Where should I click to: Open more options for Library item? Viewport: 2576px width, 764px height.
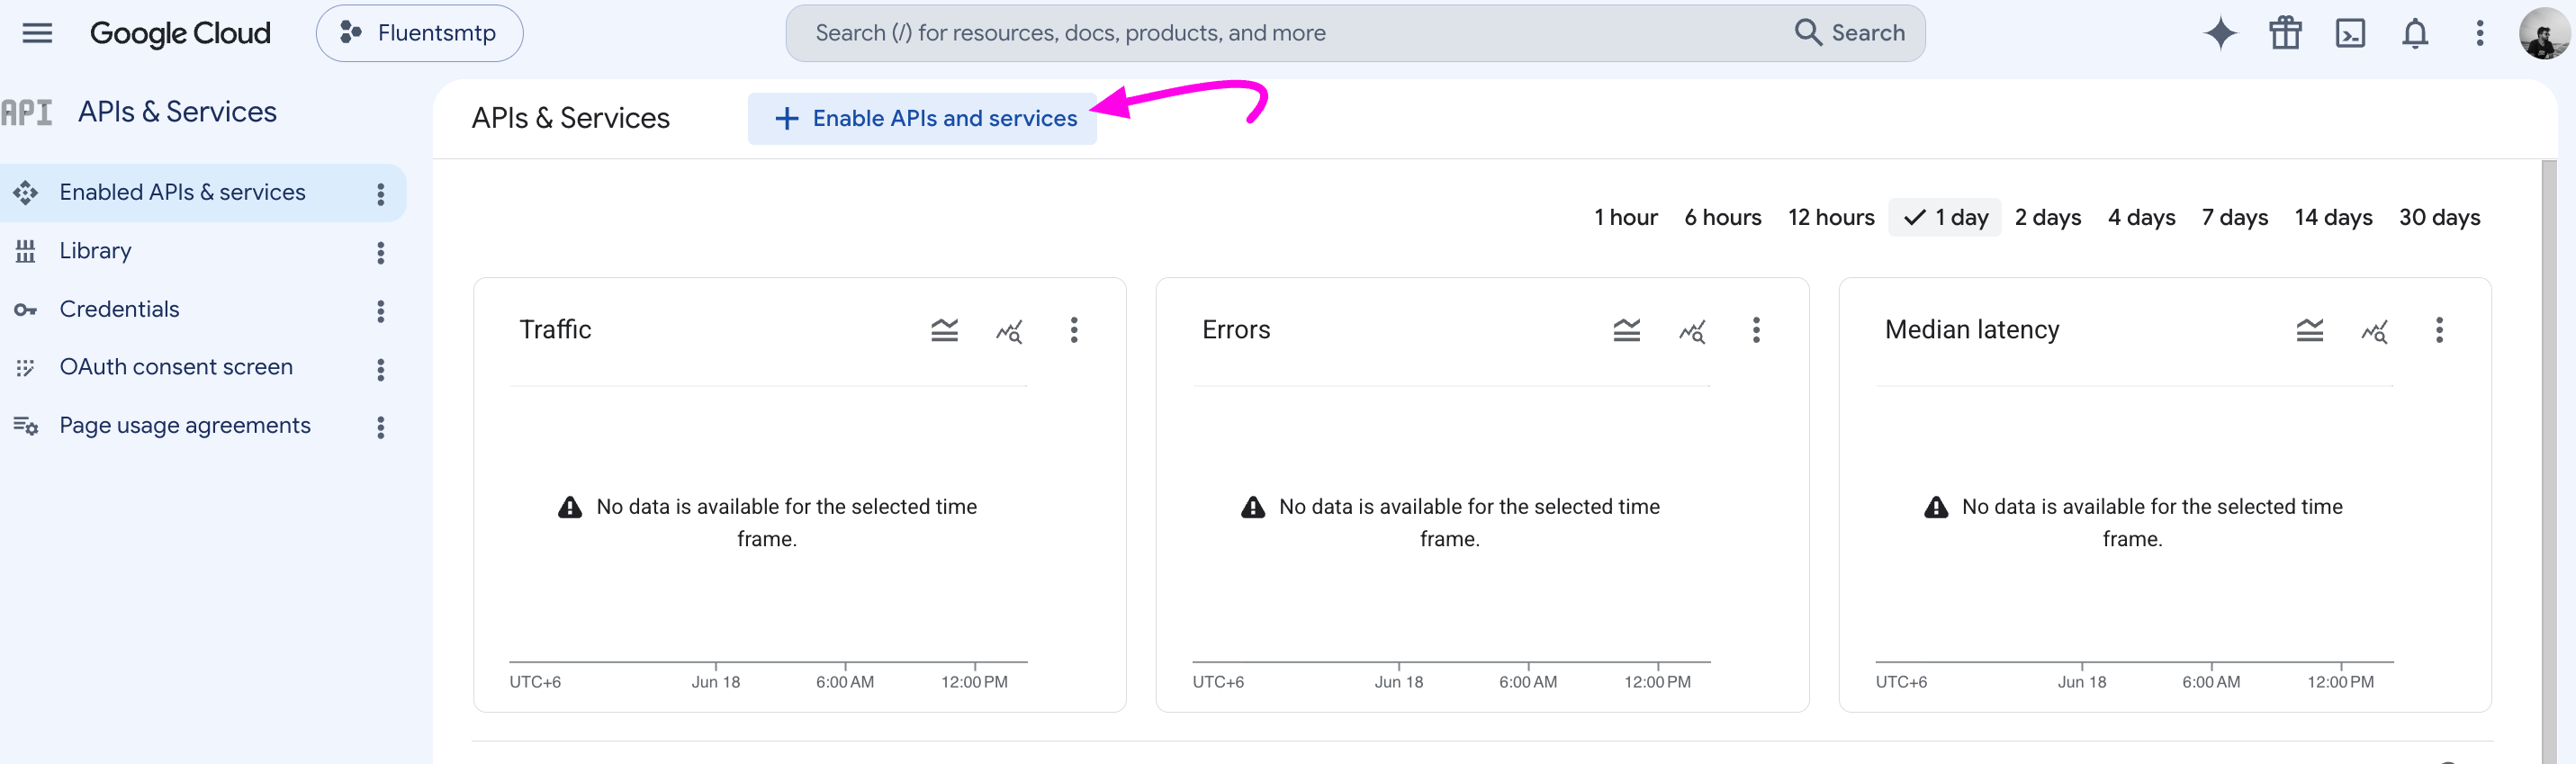[381, 253]
